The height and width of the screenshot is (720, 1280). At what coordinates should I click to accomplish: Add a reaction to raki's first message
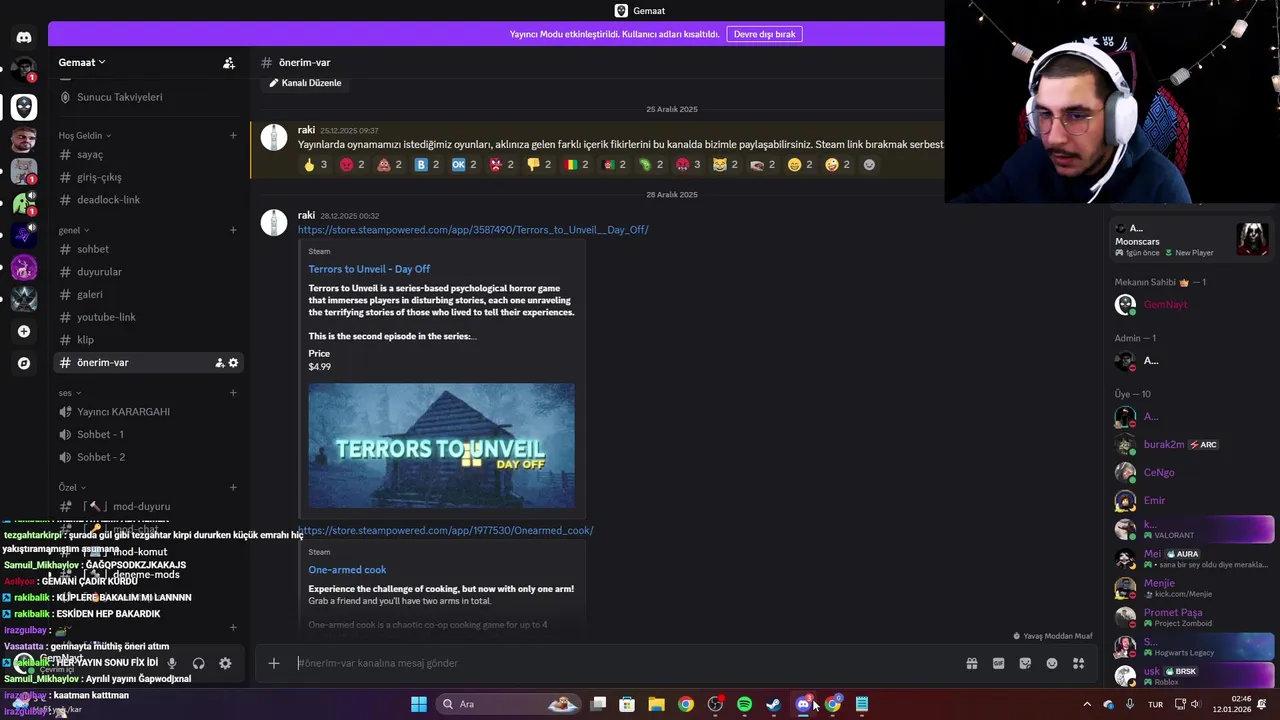point(869,165)
